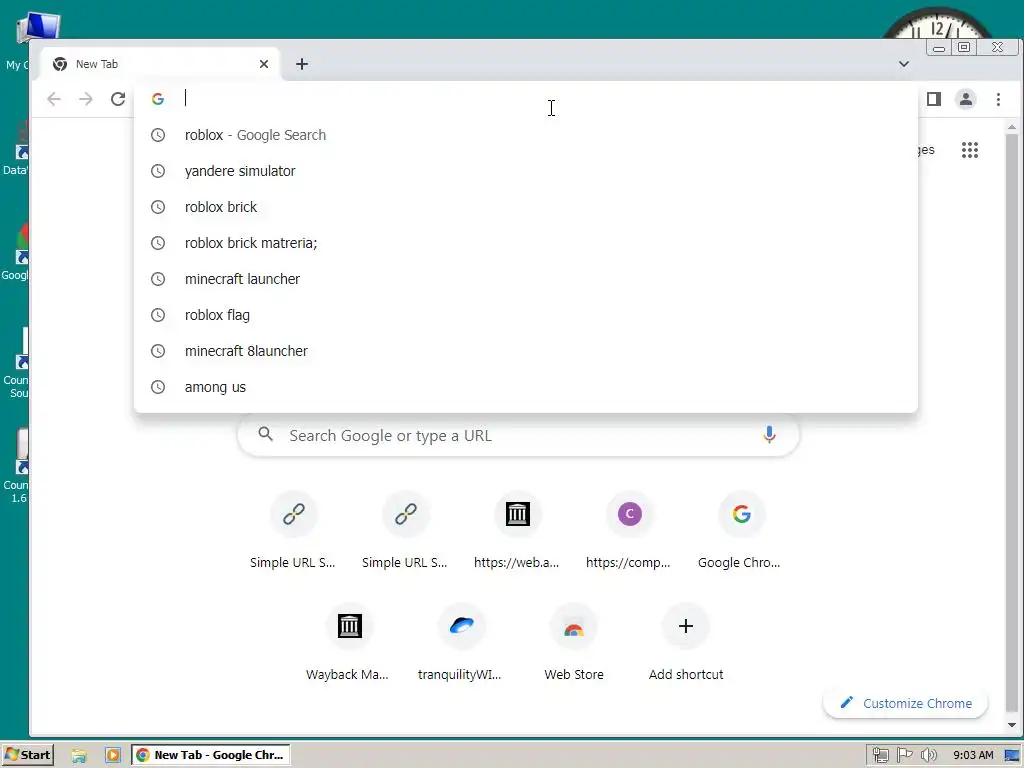Click the 9:03 AM taskbar clock
The width and height of the screenshot is (1024, 768).
tap(973, 756)
